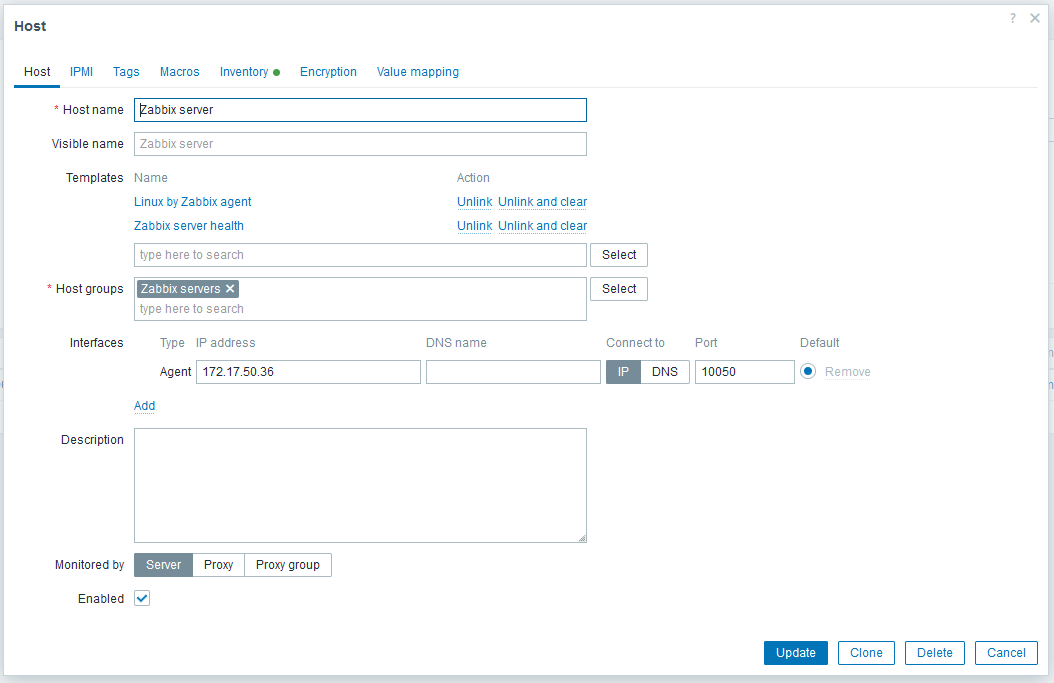Click the help question mark icon

click(1013, 19)
